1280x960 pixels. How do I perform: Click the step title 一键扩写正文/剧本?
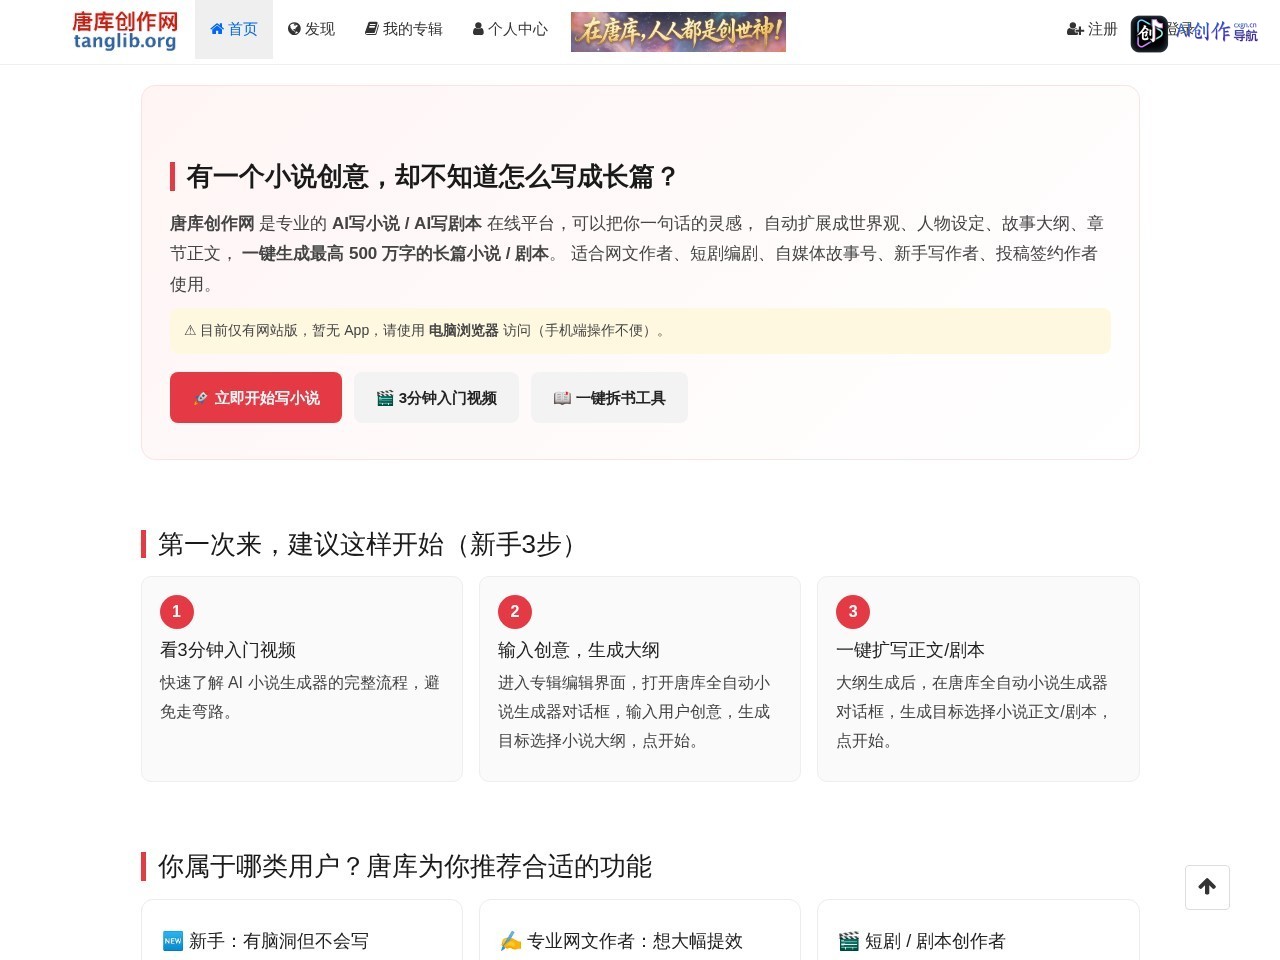pos(910,650)
